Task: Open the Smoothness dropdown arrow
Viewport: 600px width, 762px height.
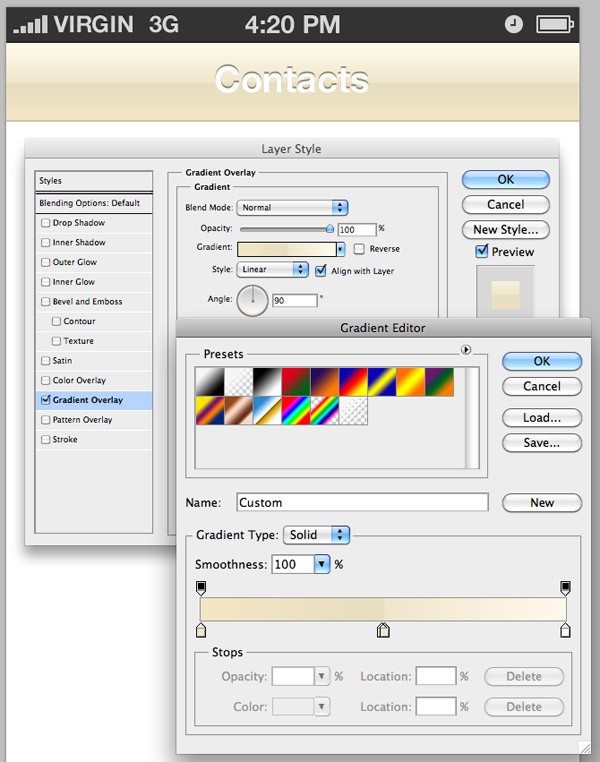Action: [322, 564]
